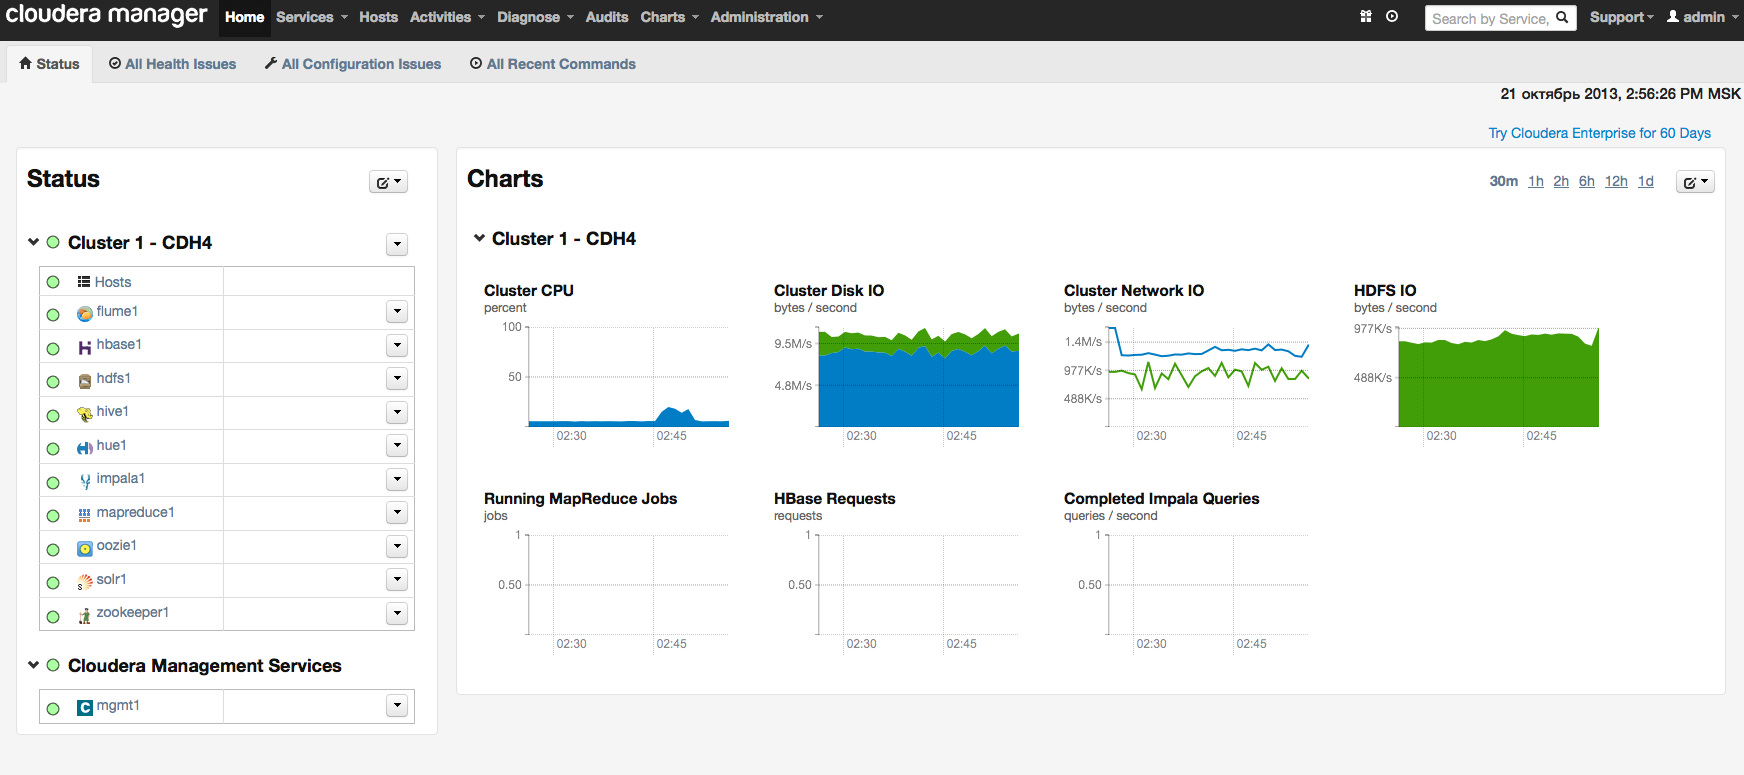Collapse Cloudera Management Services section
The height and width of the screenshot is (775, 1744).
pyautogui.click(x=33, y=665)
